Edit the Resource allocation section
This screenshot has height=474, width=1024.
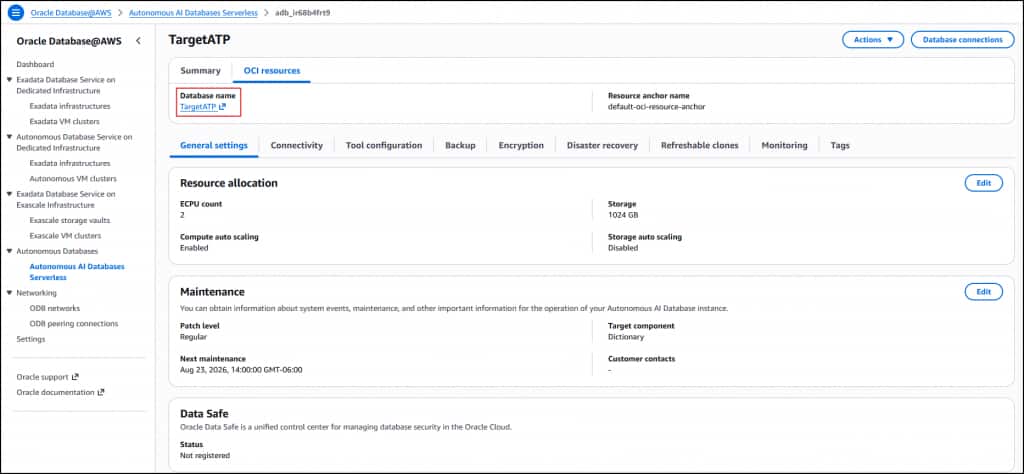pyautogui.click(x=984, y=183)
